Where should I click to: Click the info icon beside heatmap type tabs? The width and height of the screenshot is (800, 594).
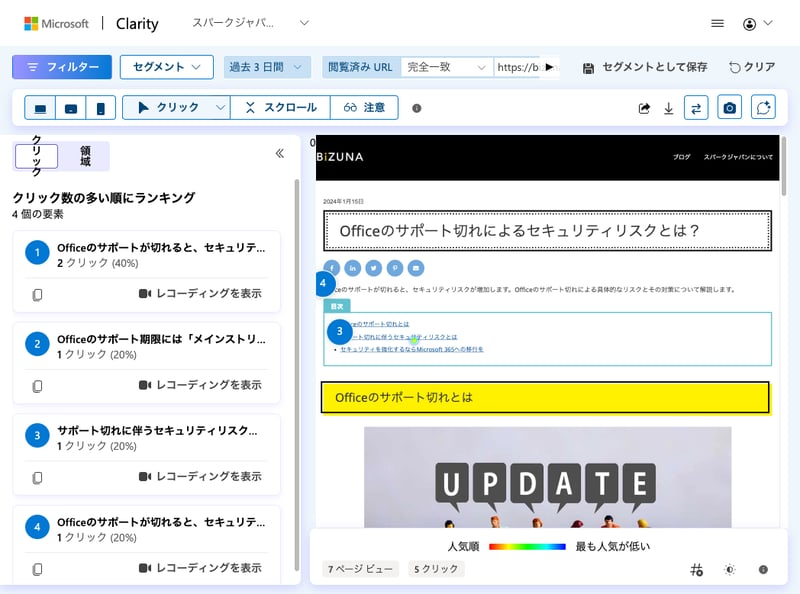point(417,108)
